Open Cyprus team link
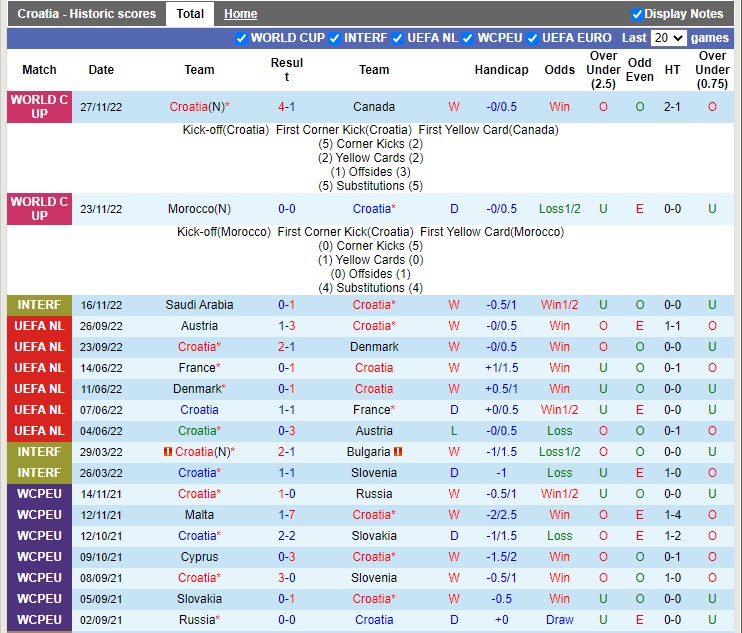 199,557
